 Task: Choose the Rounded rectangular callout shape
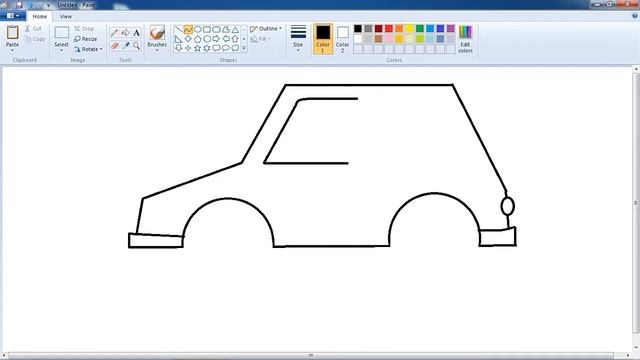pyautogui.click(x=216, y=48)
